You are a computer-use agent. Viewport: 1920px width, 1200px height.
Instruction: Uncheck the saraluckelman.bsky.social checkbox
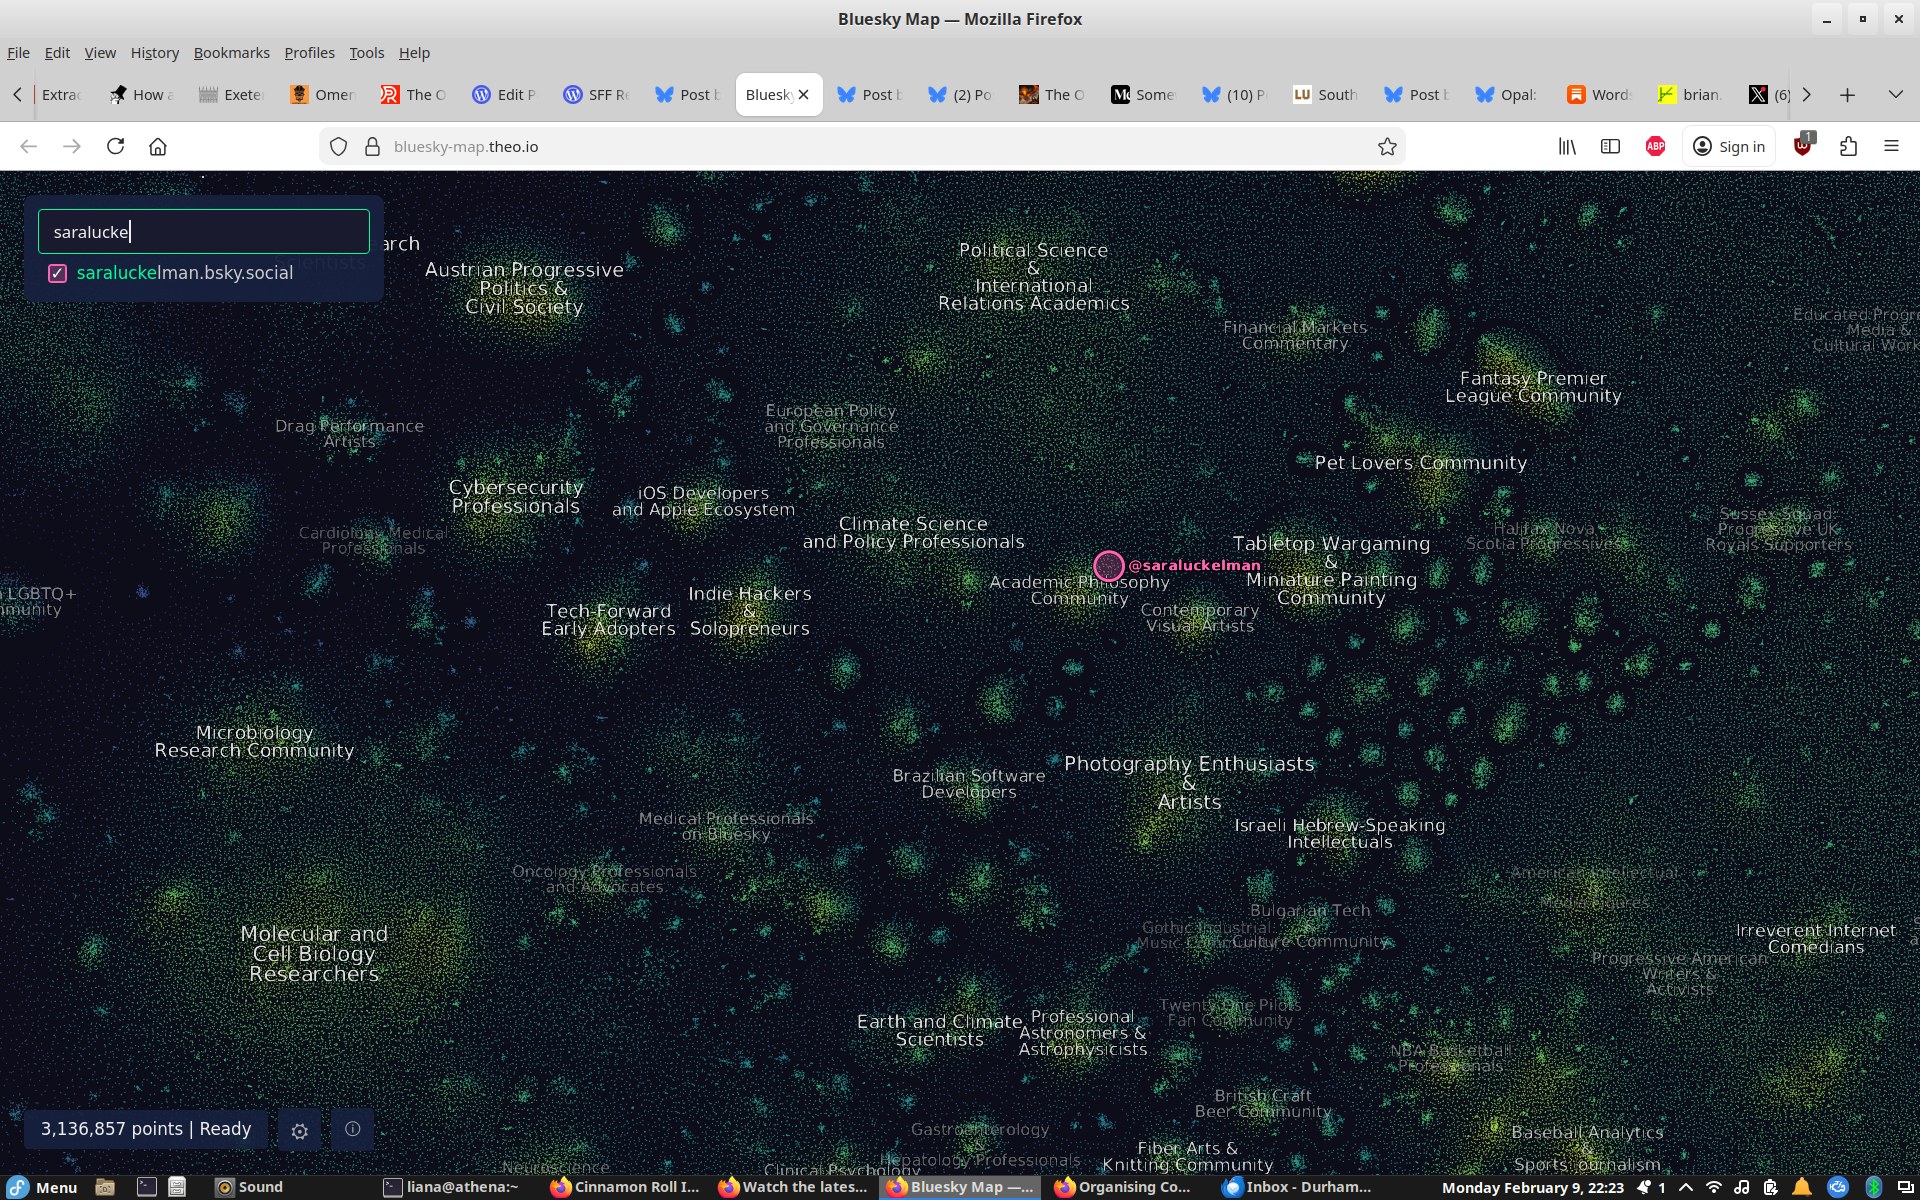(58, 273)
